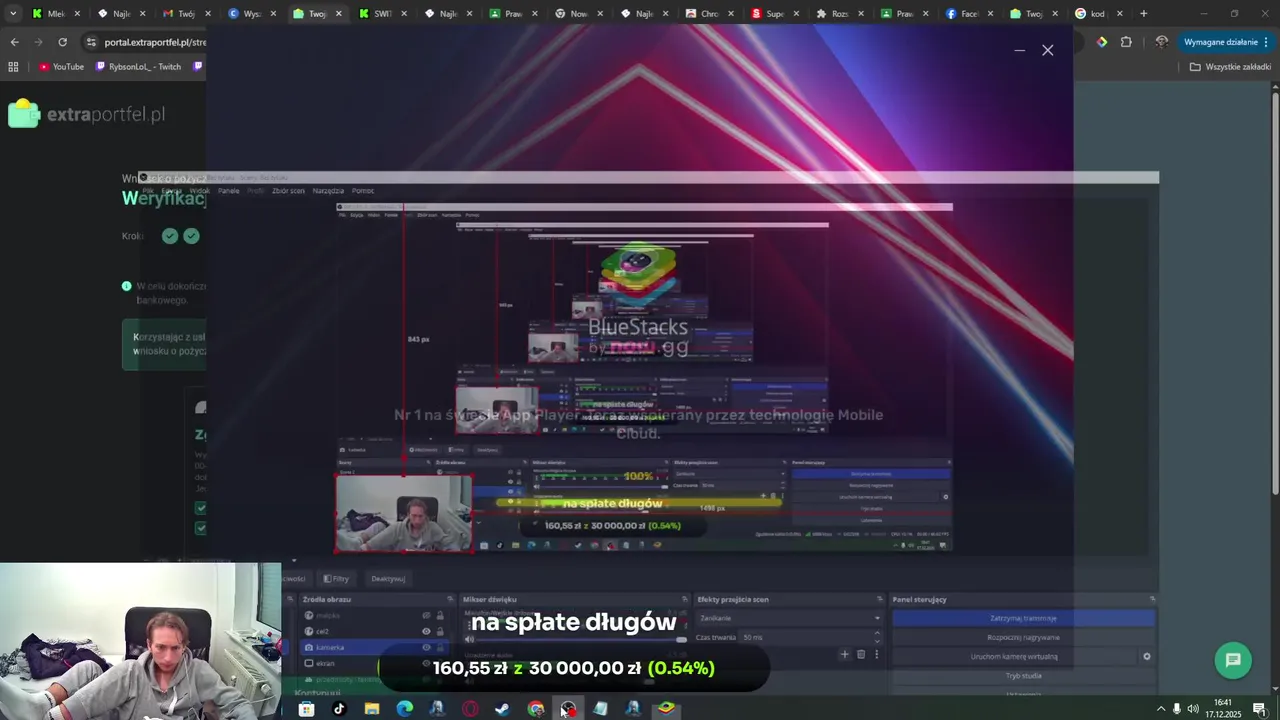Image resolution: width=1280 pixels, height=720 pixels.
Task: Open the Windows notification center icon
Action: (x=1259, y=709)
